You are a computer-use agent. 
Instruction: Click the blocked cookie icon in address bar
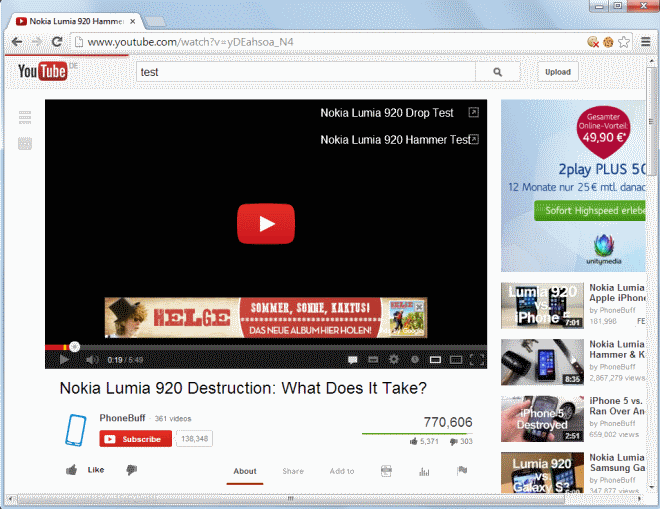point(593,42)
